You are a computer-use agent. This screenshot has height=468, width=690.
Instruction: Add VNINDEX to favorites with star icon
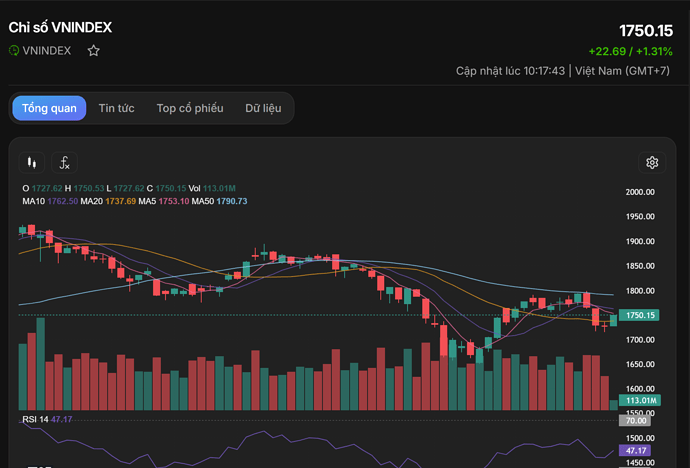point(93,51)
